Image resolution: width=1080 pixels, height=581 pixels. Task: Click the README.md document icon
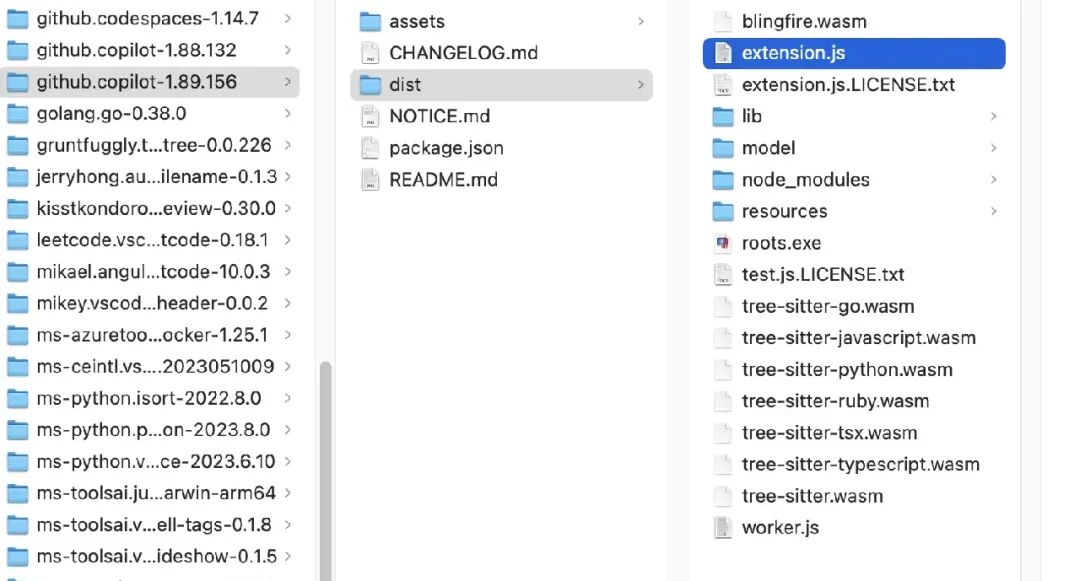click(x=371, y=180)
